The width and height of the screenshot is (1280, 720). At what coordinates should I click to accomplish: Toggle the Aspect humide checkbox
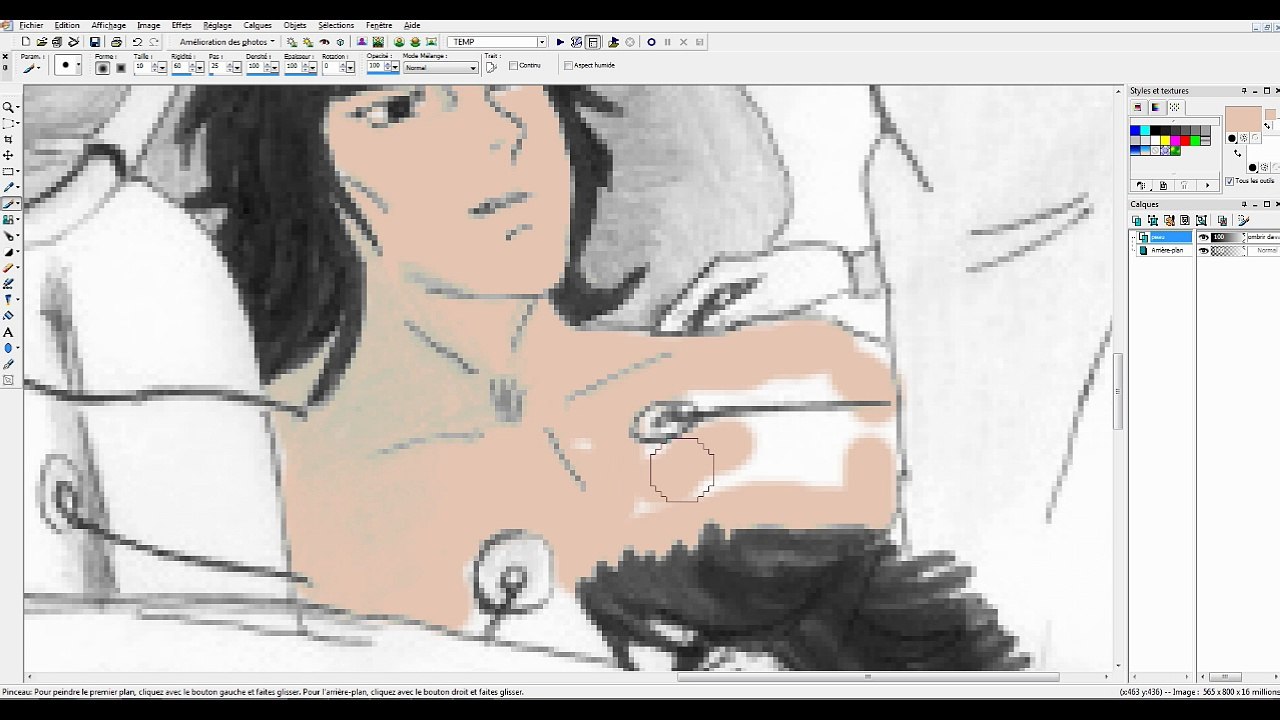(x=568, y=66)
